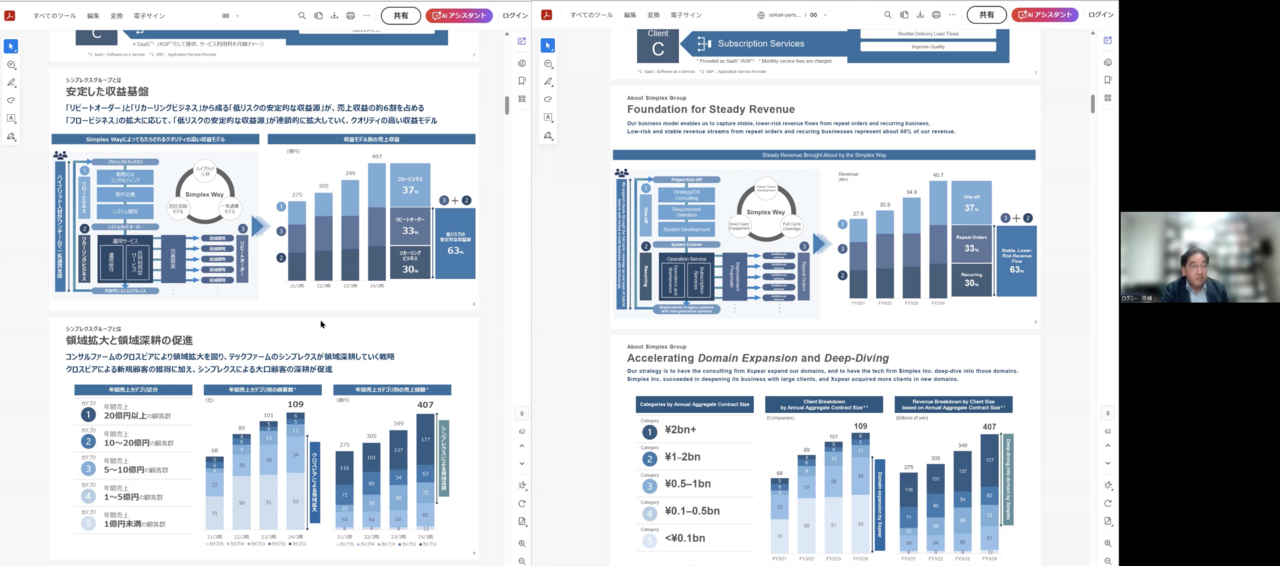The image size is (1280, 566).
Task: Choose the highlighter pen tool in right window
Action: click(x=548, y=82)
